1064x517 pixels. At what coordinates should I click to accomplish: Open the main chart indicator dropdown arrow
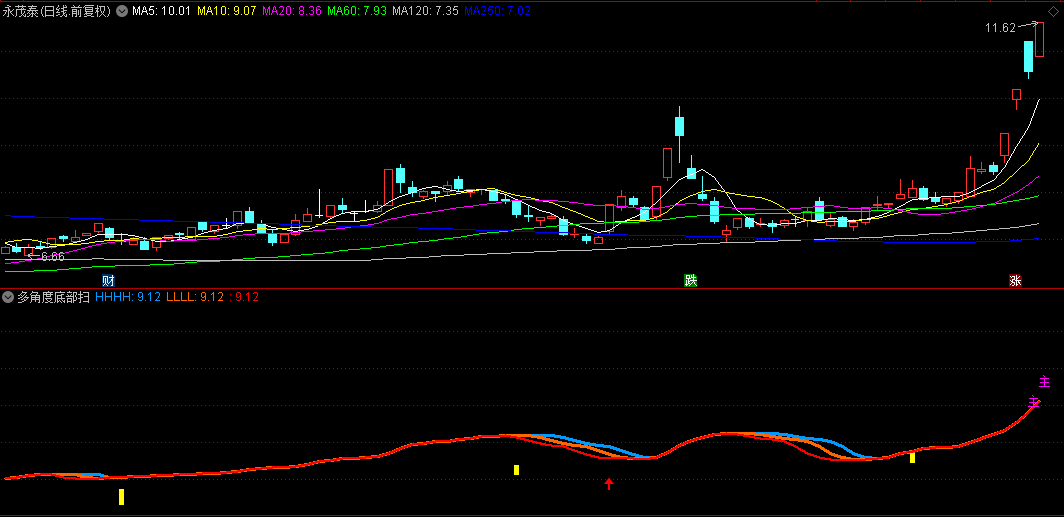(122, 11)
